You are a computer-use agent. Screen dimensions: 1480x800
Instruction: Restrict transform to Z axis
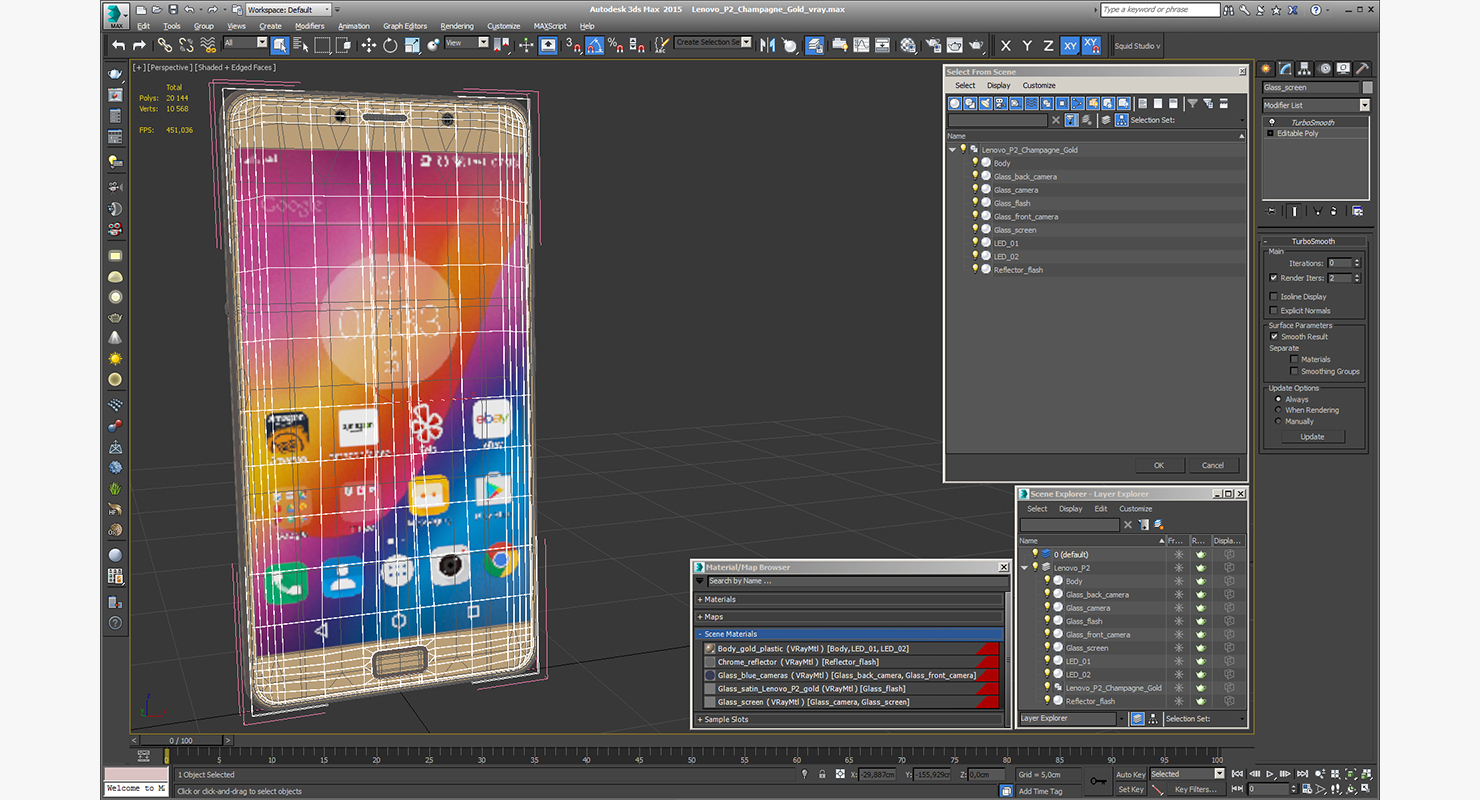point(1048,45)
